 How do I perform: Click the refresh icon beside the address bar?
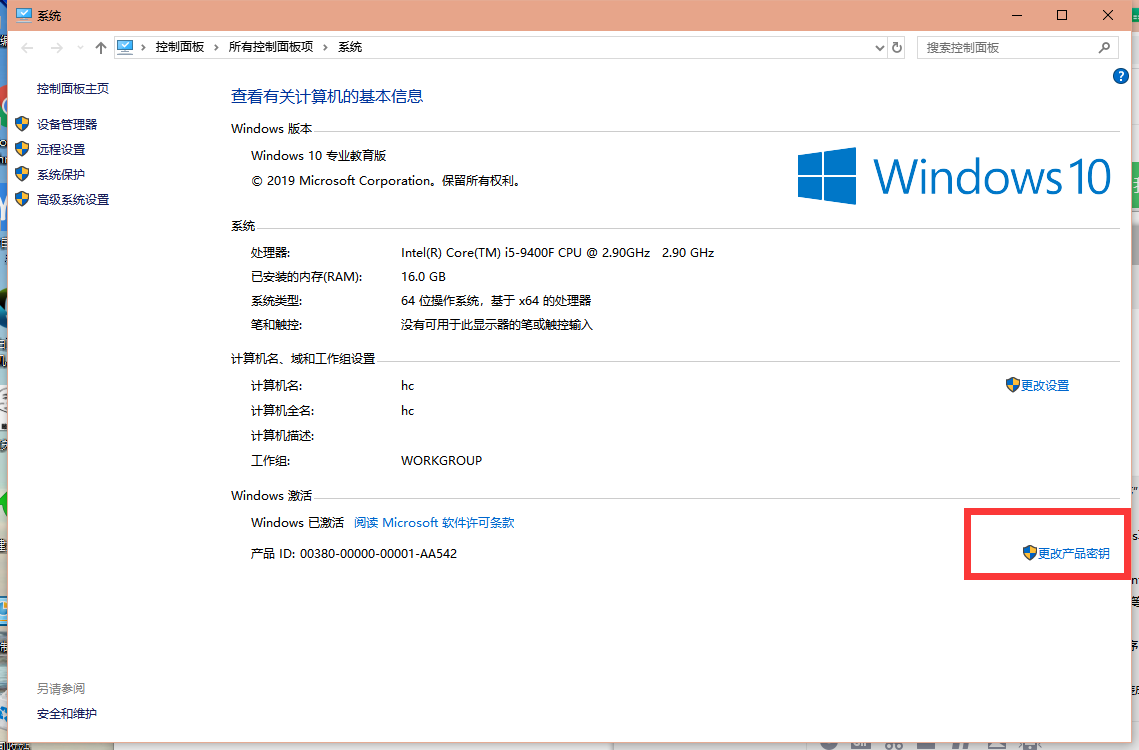click(896, 46)
